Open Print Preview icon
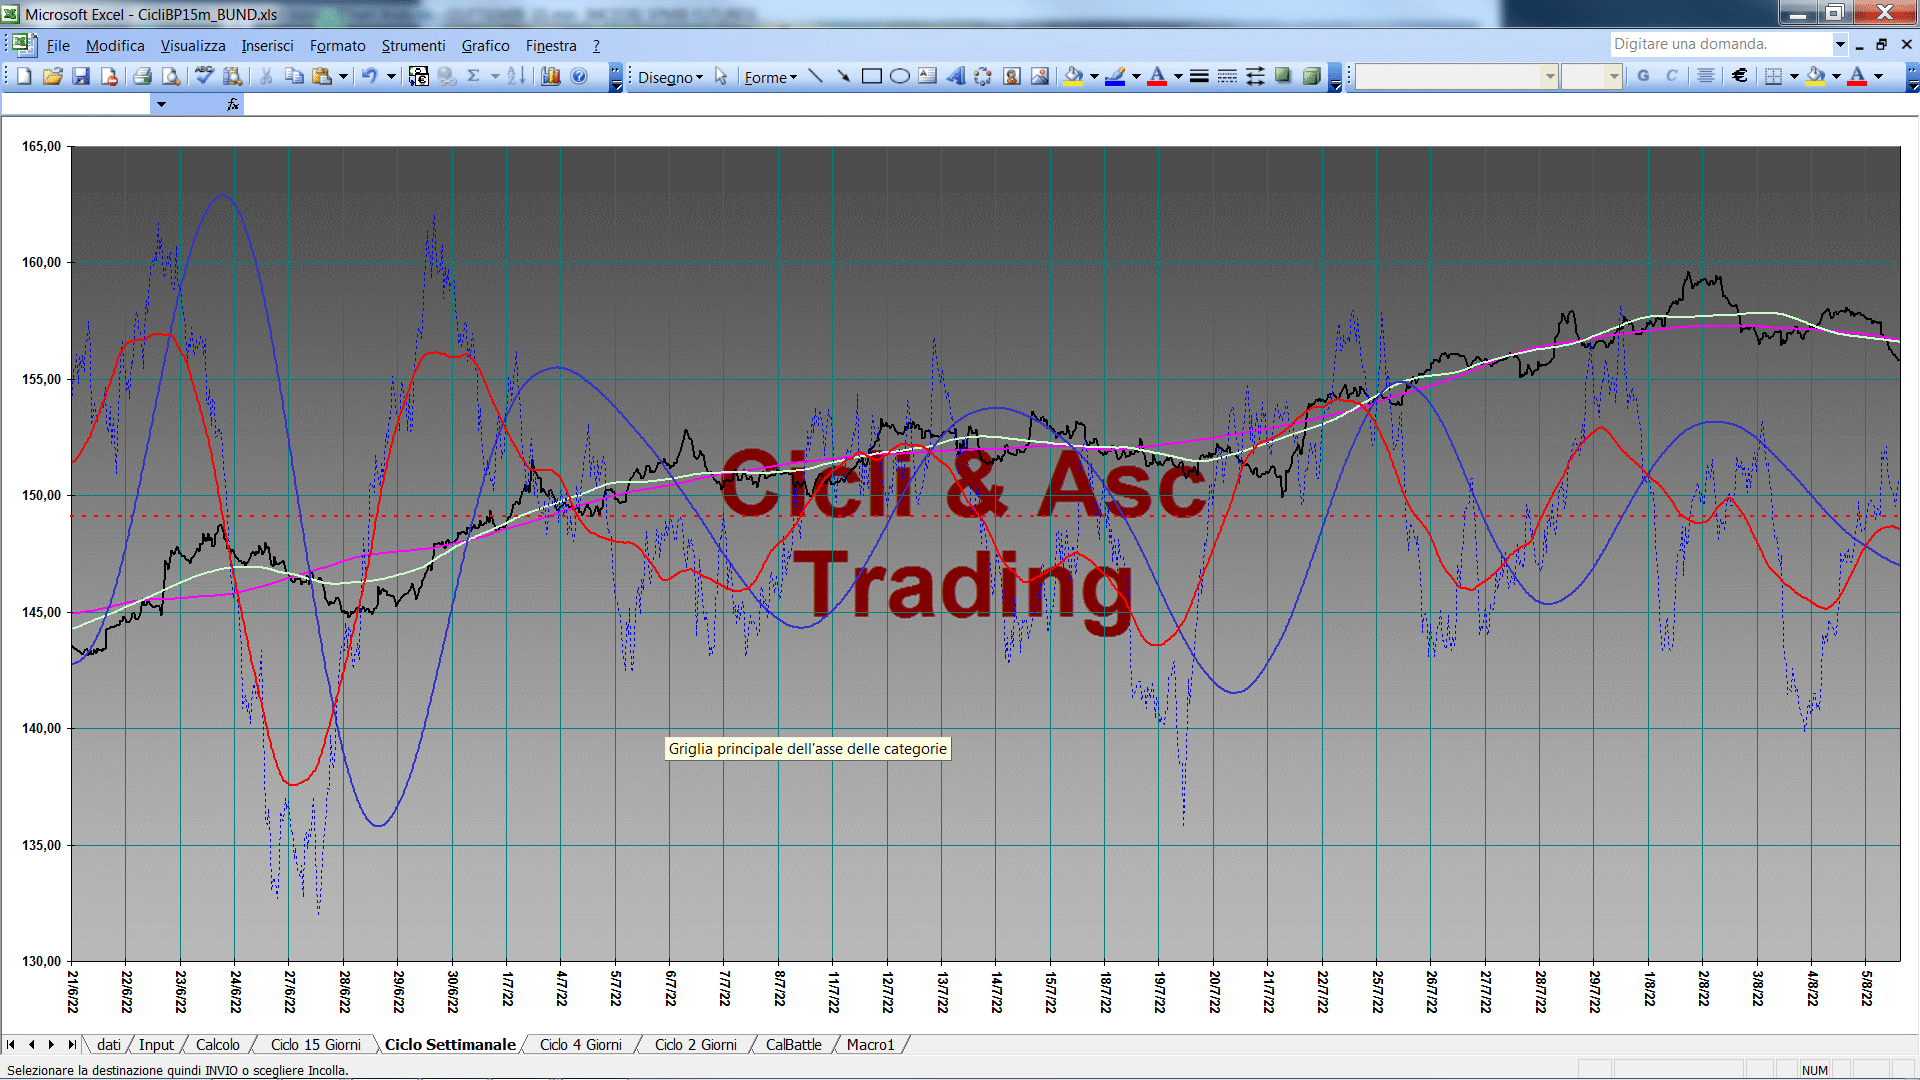The width and height of the screenshot is (1920, 1080). coord(171,76)
